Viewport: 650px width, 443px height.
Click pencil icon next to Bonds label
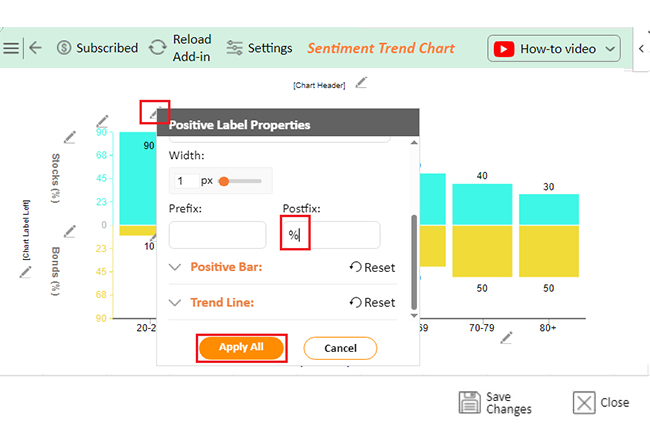pyautogui.click(x=70, y=231)
